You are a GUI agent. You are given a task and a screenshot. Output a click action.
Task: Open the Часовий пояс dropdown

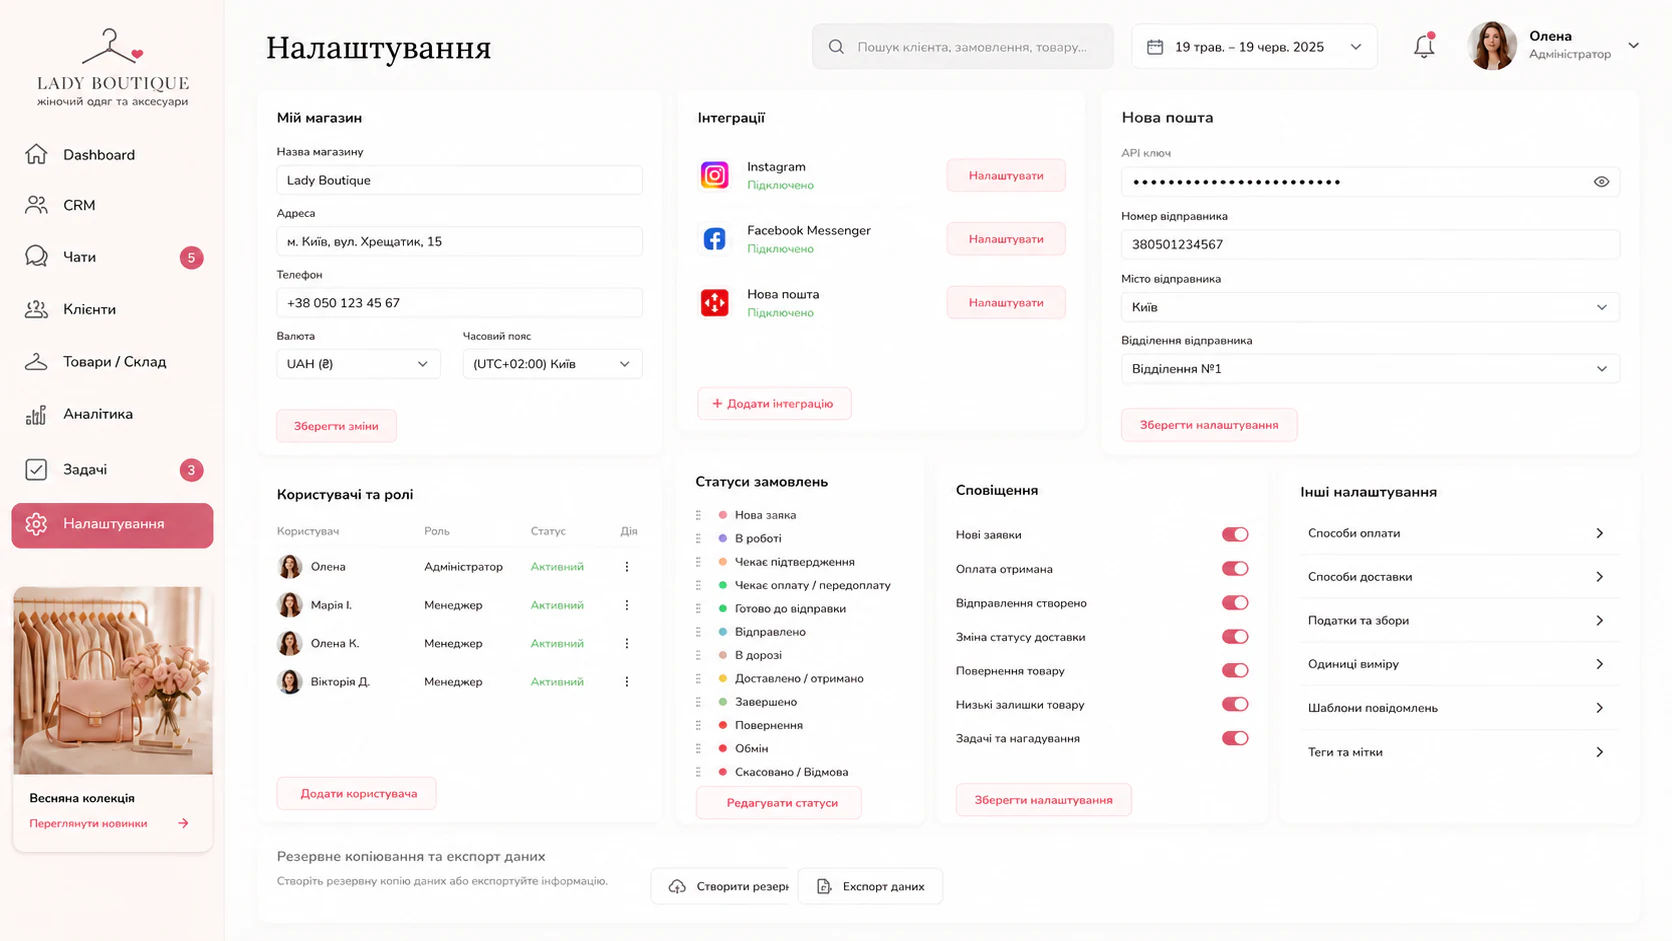[x=552, y=364]
